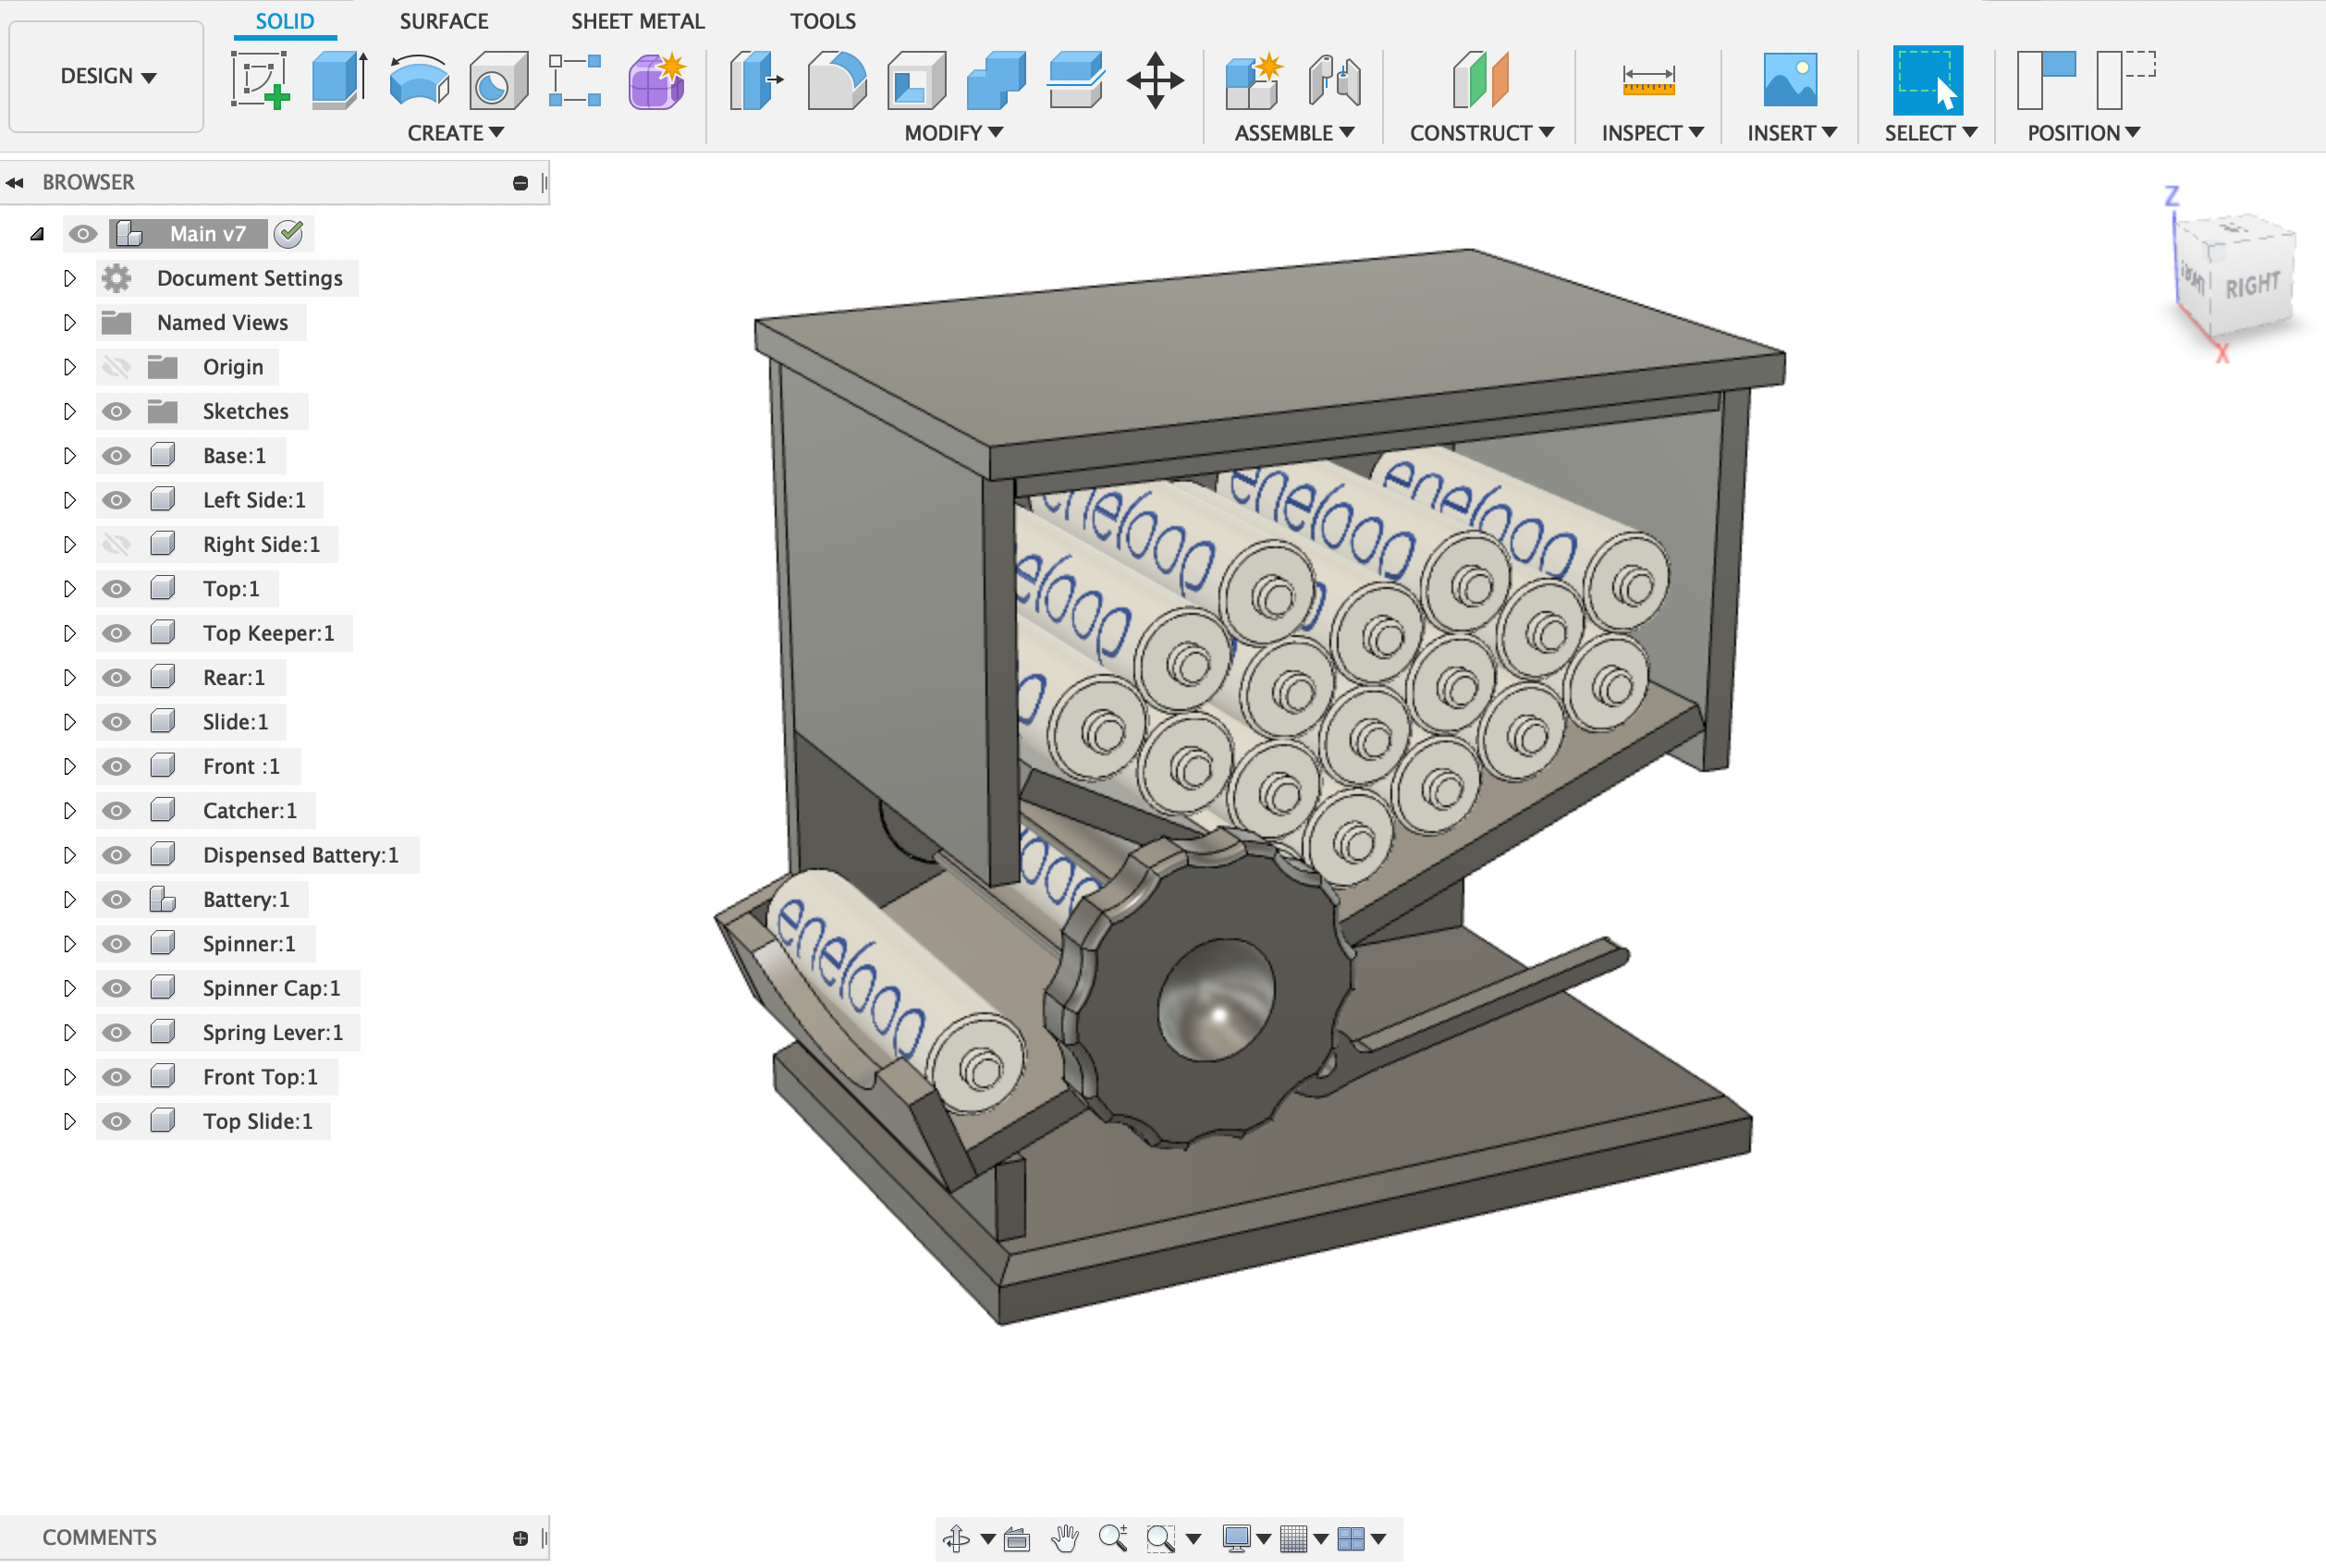This screenshot has height=1568, width=2326.
Task: Hide the Left Side:1 component
Action: (116, 500)
